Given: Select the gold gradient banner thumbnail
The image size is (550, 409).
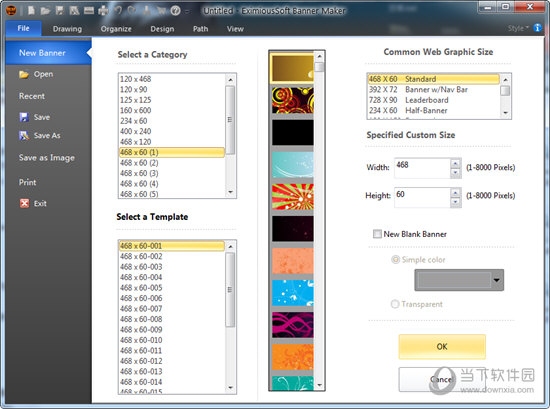Looking at the screenshot, I should coord(292,68).
